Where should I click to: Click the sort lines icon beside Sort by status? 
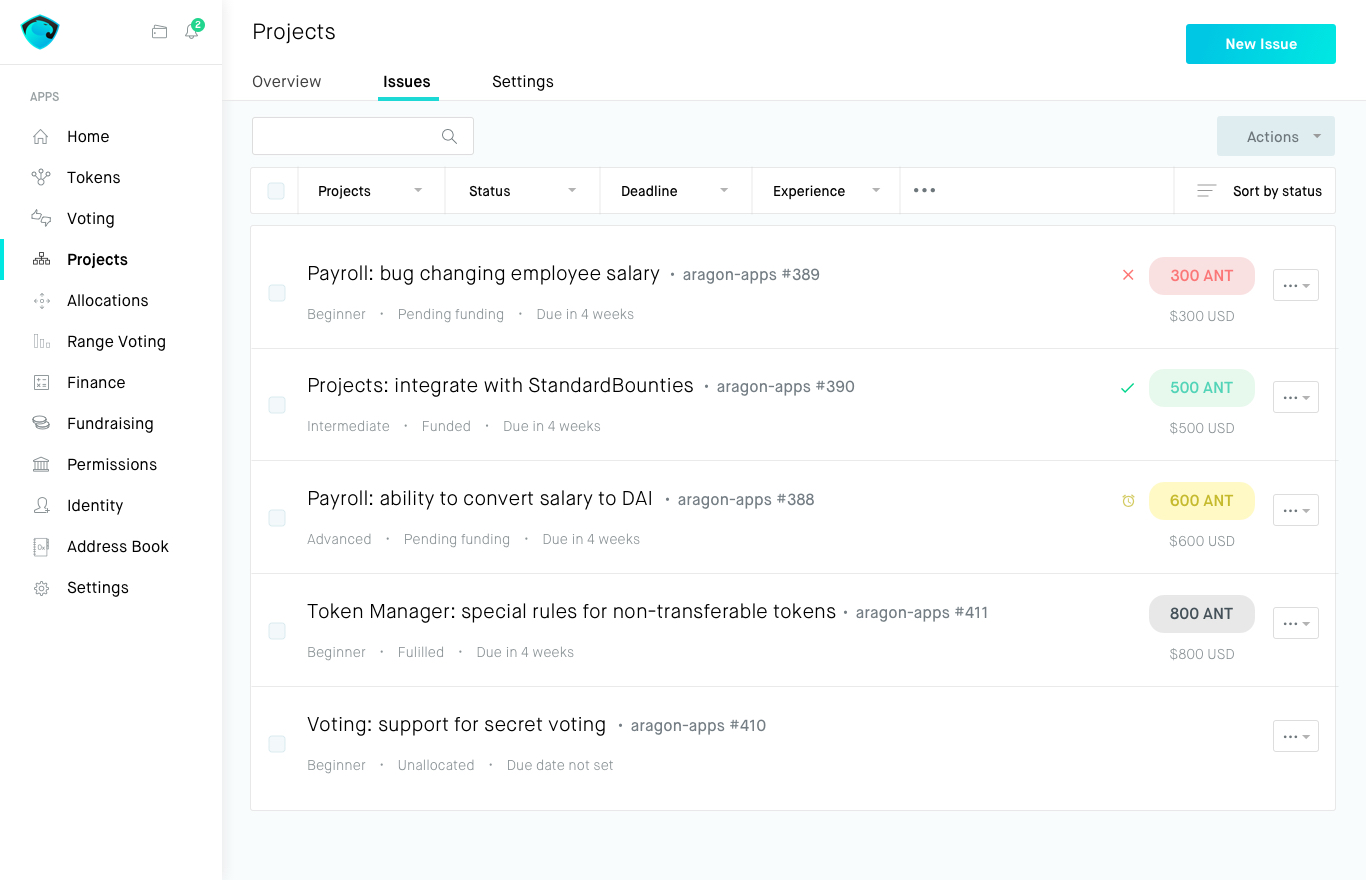(1207, 191)
